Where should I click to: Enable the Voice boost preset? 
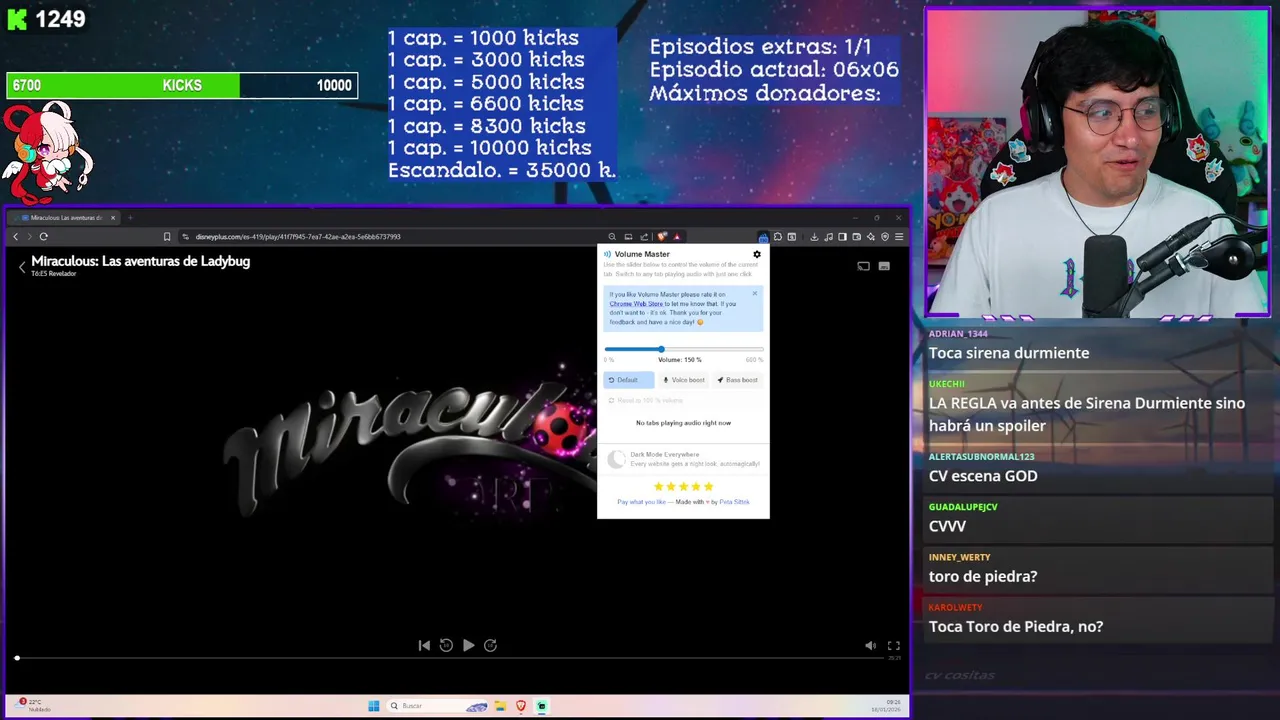pos(684,380)
